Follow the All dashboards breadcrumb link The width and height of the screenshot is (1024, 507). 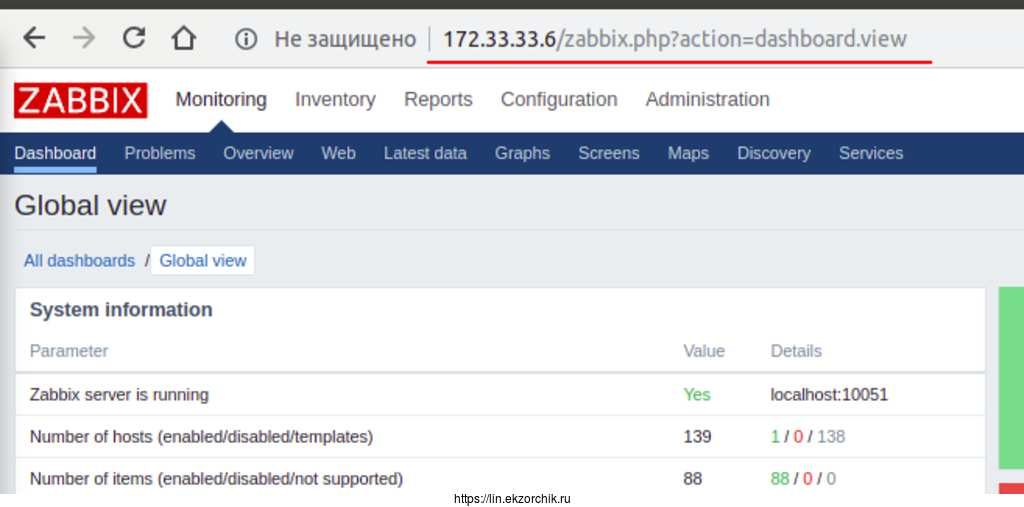pos(79,260)
